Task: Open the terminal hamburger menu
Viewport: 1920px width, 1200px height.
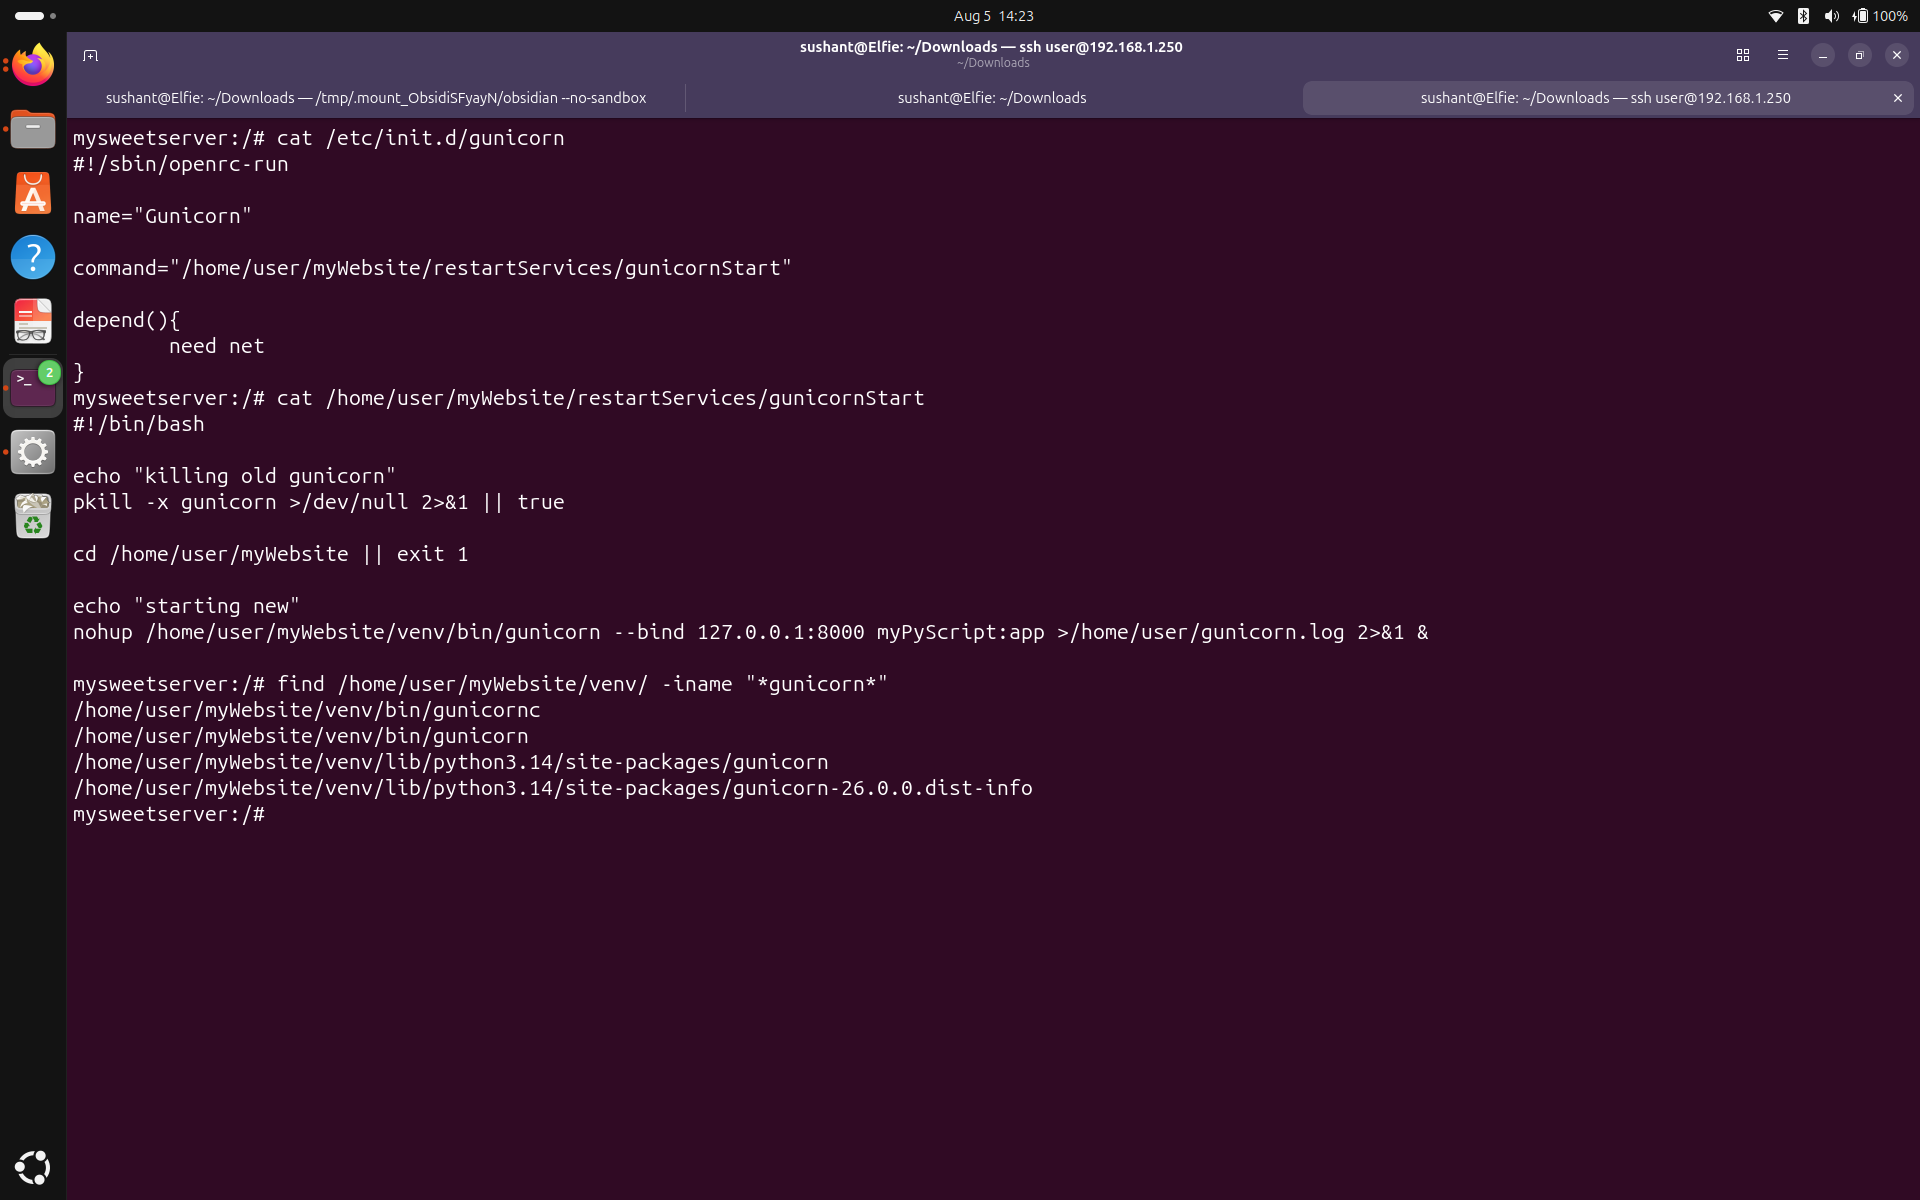Action: pos(1783,55)
